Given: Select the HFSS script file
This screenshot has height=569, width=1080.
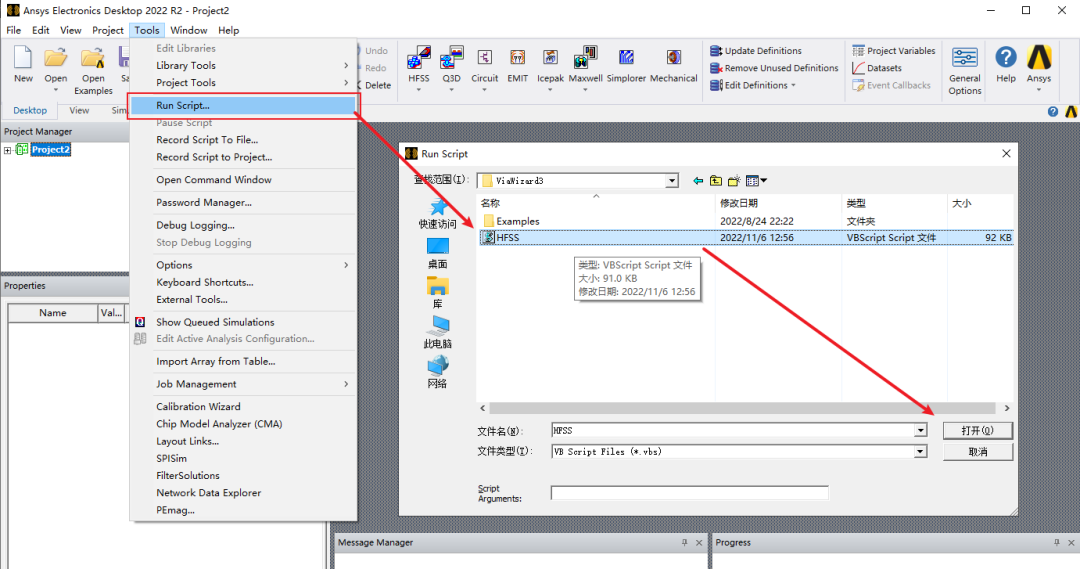Looking at the screenshot, I should point(747,238).
